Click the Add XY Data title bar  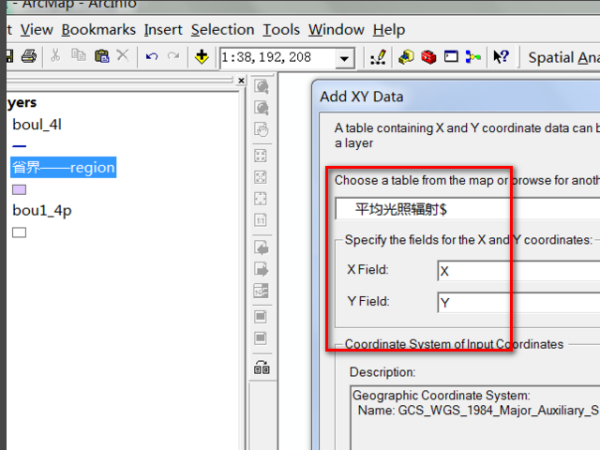click(x=457, y=96)
